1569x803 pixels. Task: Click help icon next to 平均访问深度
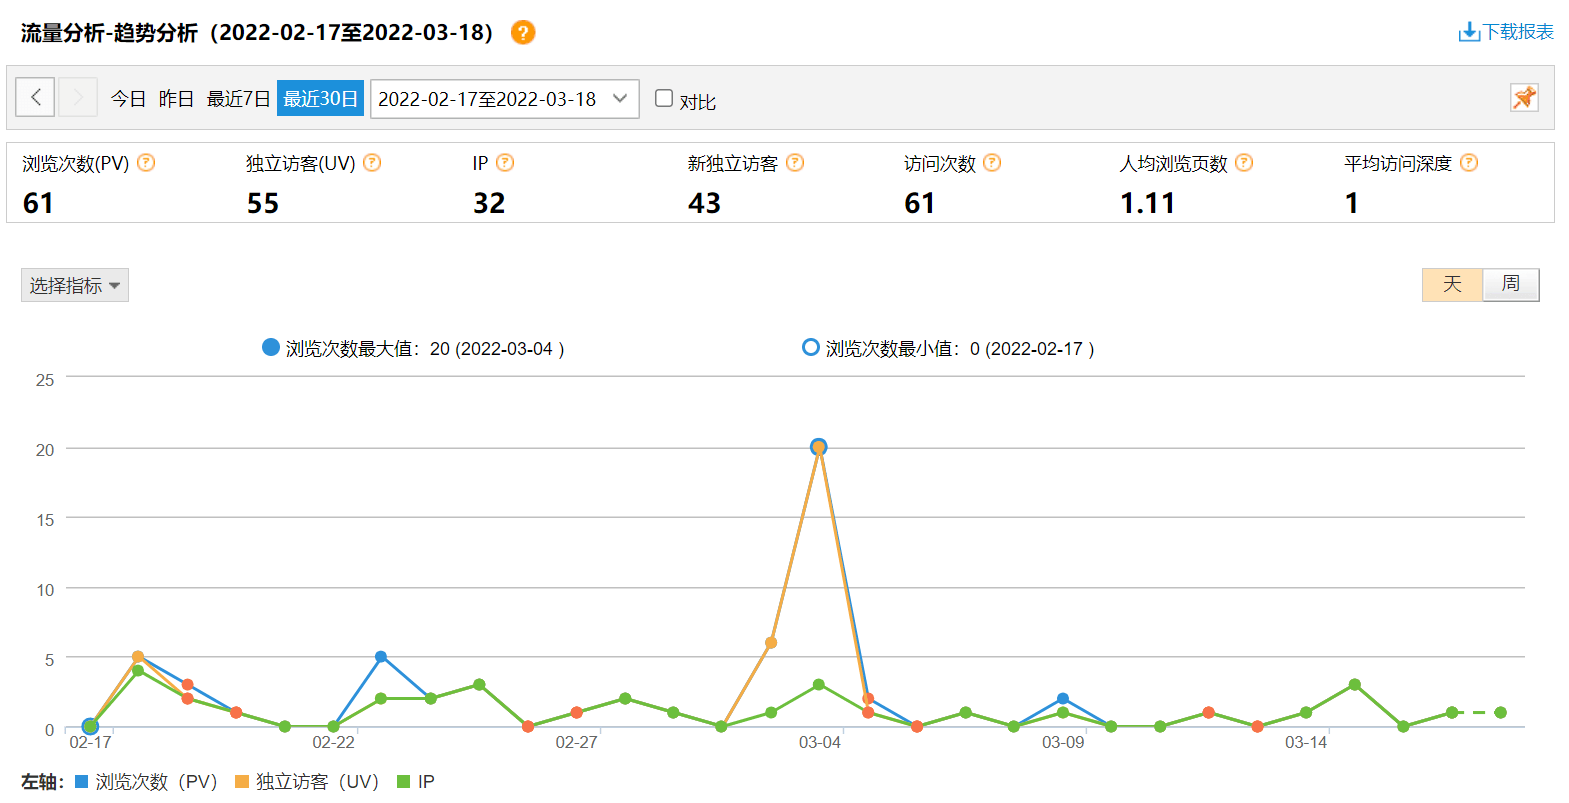1469,163
